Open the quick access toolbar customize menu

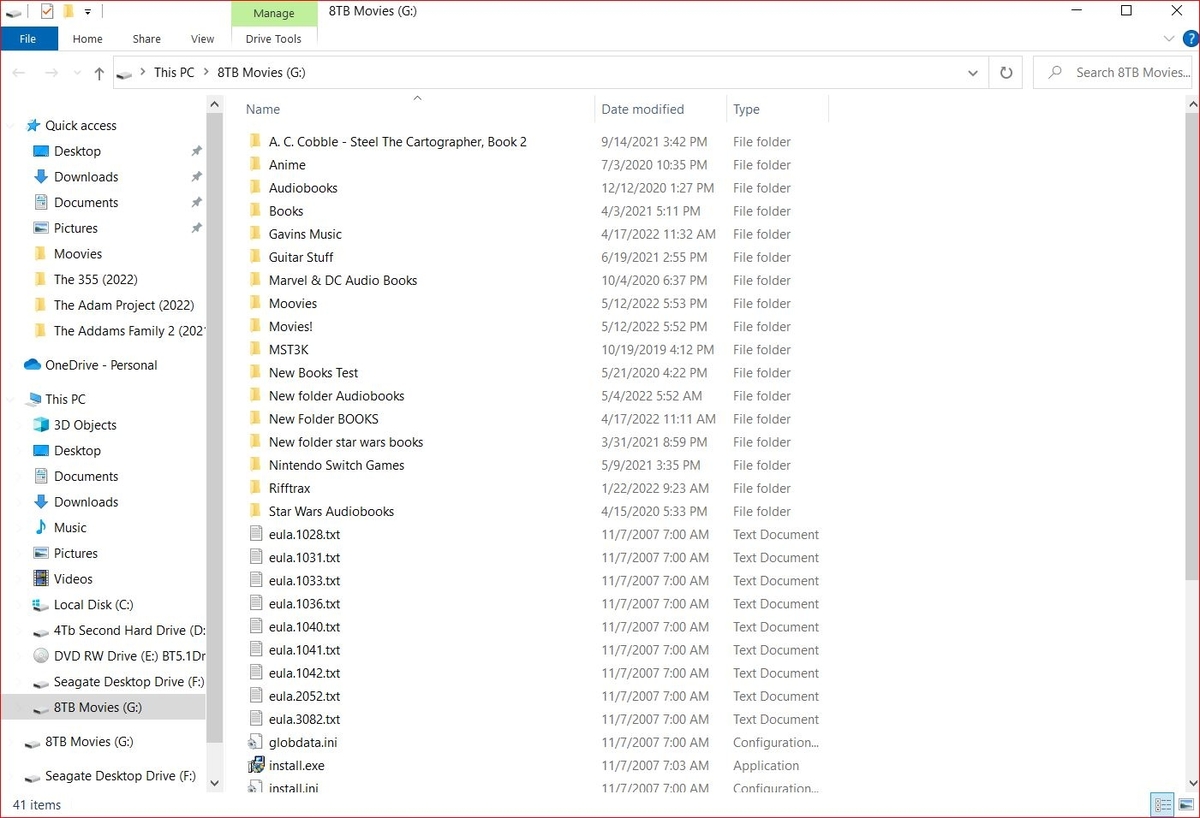(87, 11)
